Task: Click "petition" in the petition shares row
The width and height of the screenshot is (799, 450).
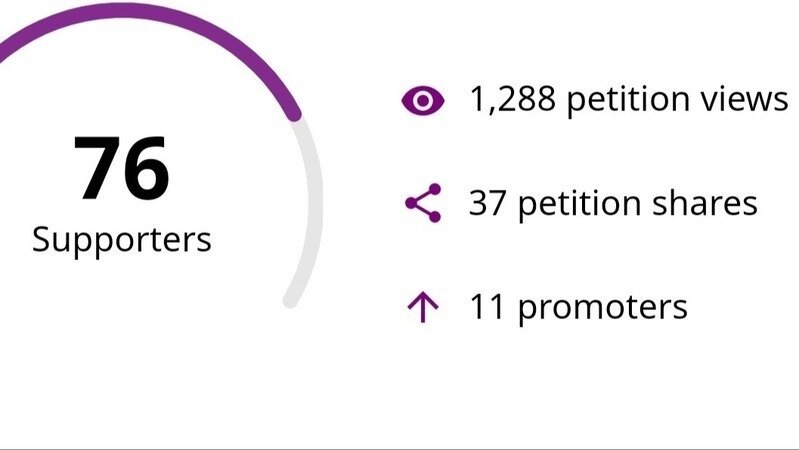Action: pyautogui.click(x=581, y=204)
